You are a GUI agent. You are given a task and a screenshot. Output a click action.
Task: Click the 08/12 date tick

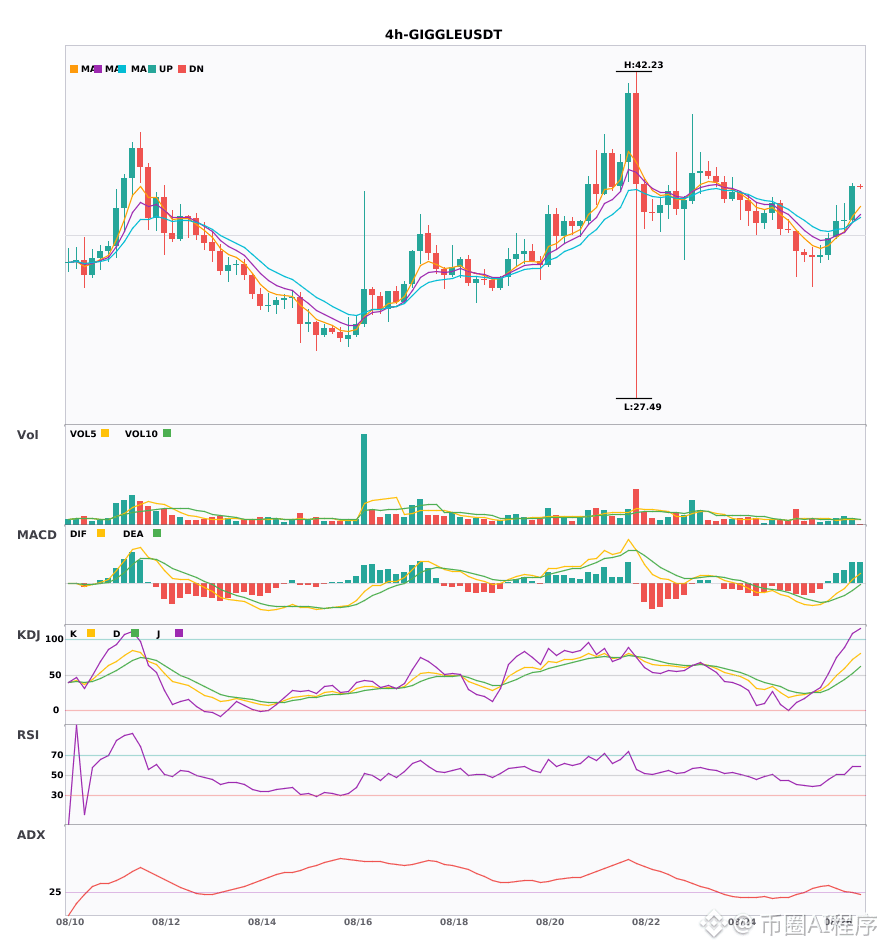[166, 922]
